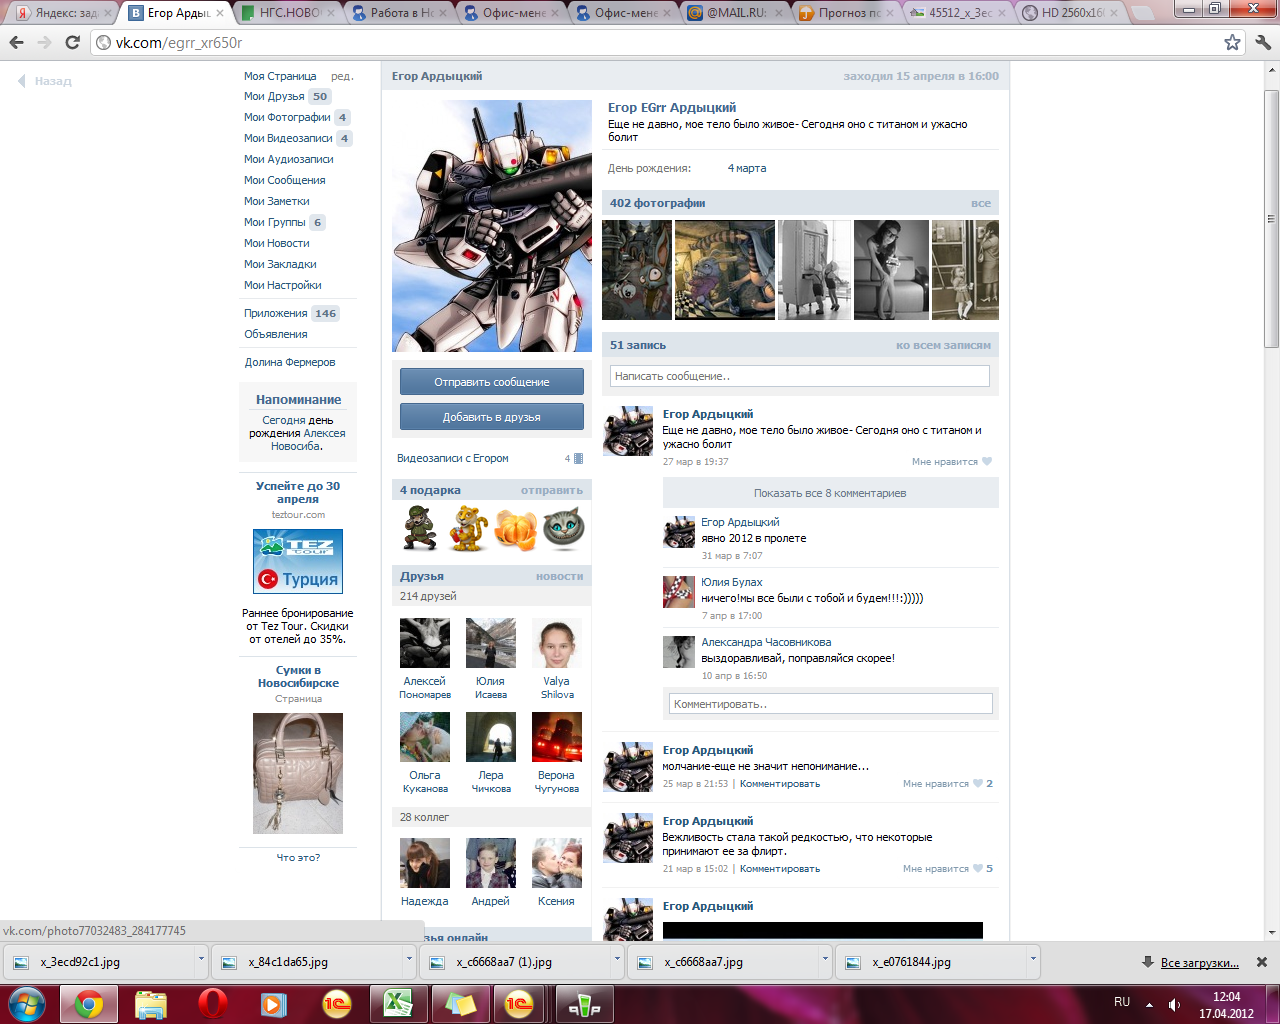Open the dropdown arrow for x_c6668aa7 (1).jpg
Image resolution: width=1280 pixels, height=1024 pixels.
[x=617, y=960]
